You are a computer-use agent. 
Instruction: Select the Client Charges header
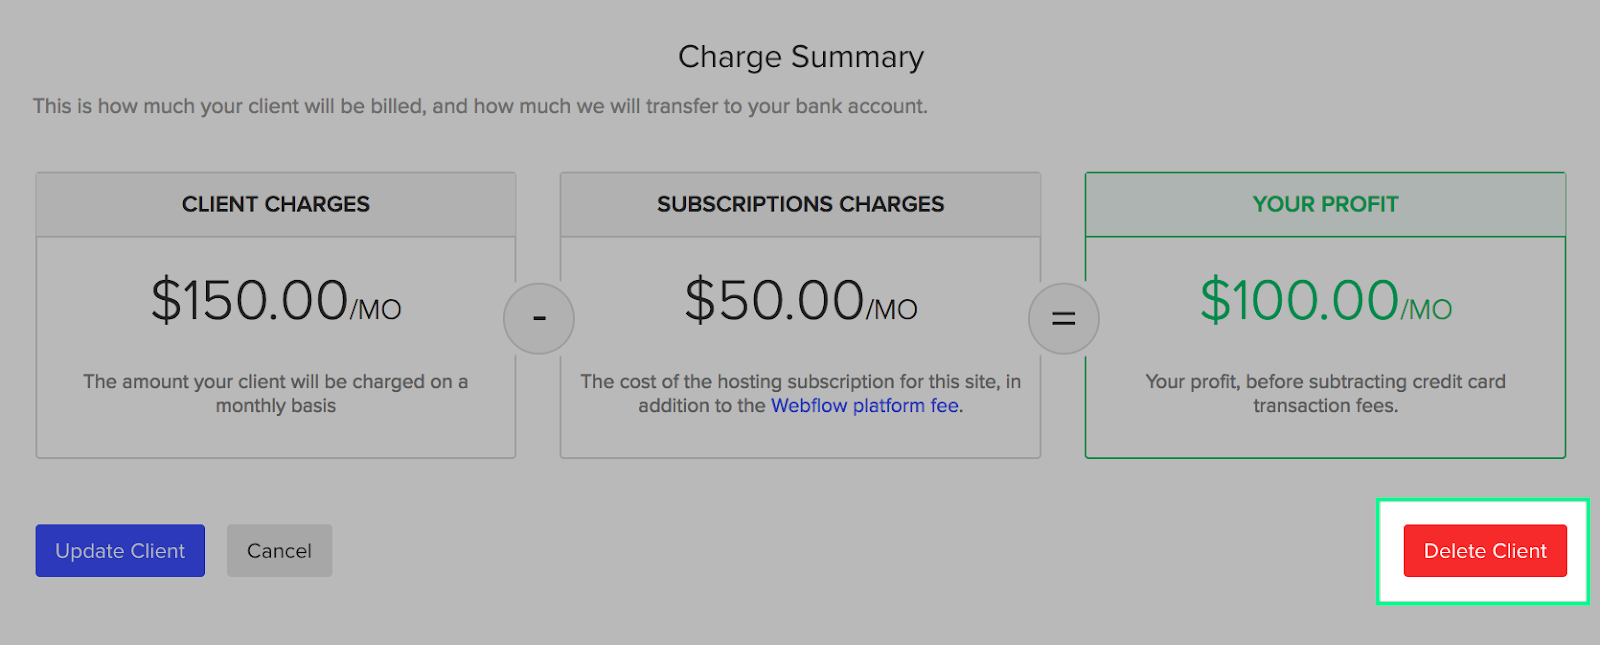tap(276, 204)
